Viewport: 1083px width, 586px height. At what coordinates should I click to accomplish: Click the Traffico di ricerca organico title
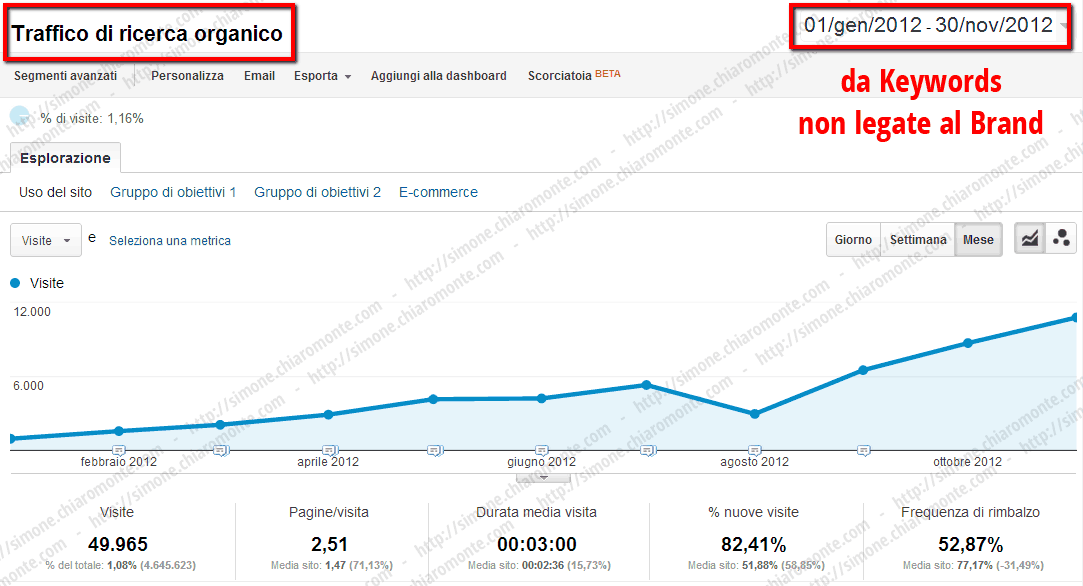147,33
